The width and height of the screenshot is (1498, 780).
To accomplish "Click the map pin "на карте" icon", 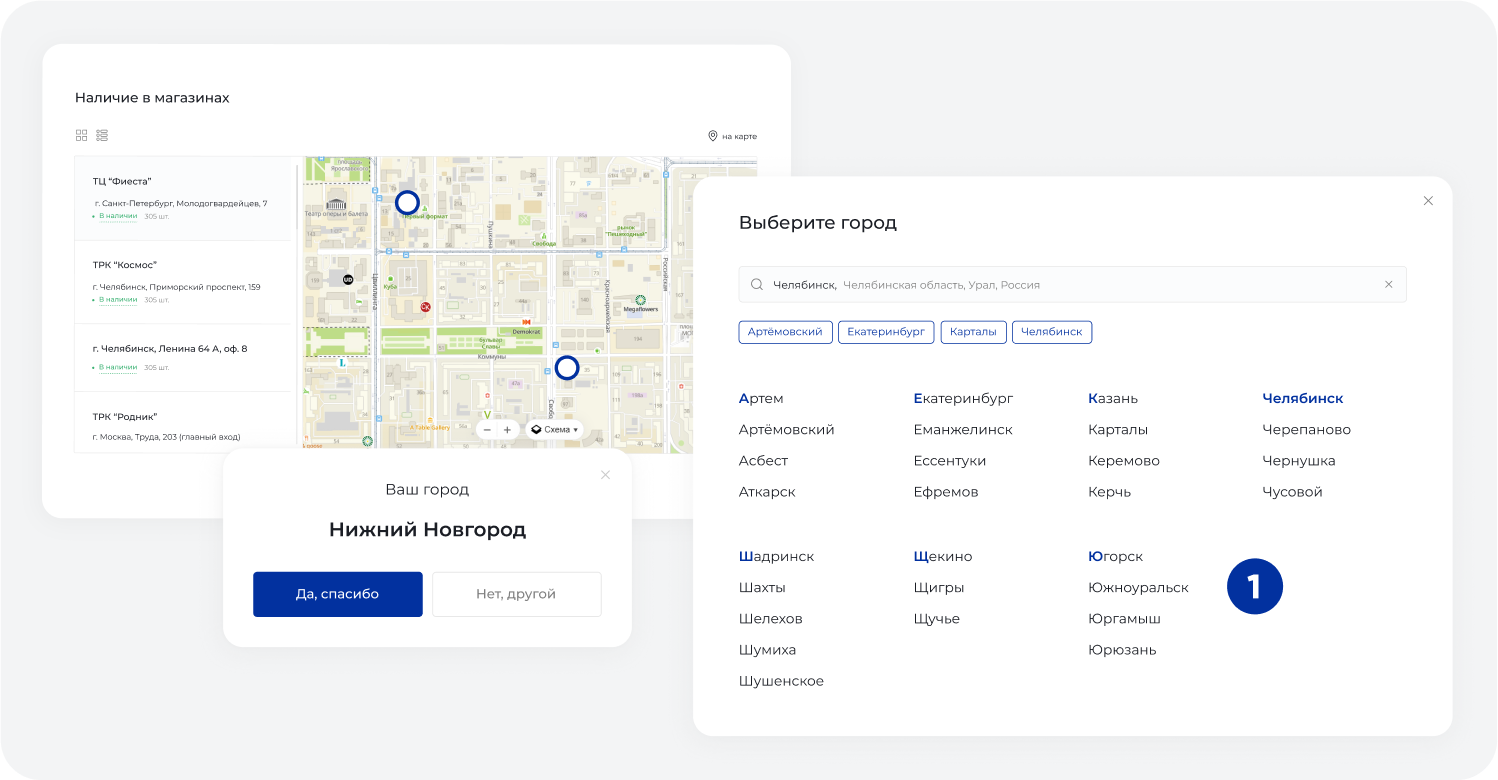I will pos(713,136).
